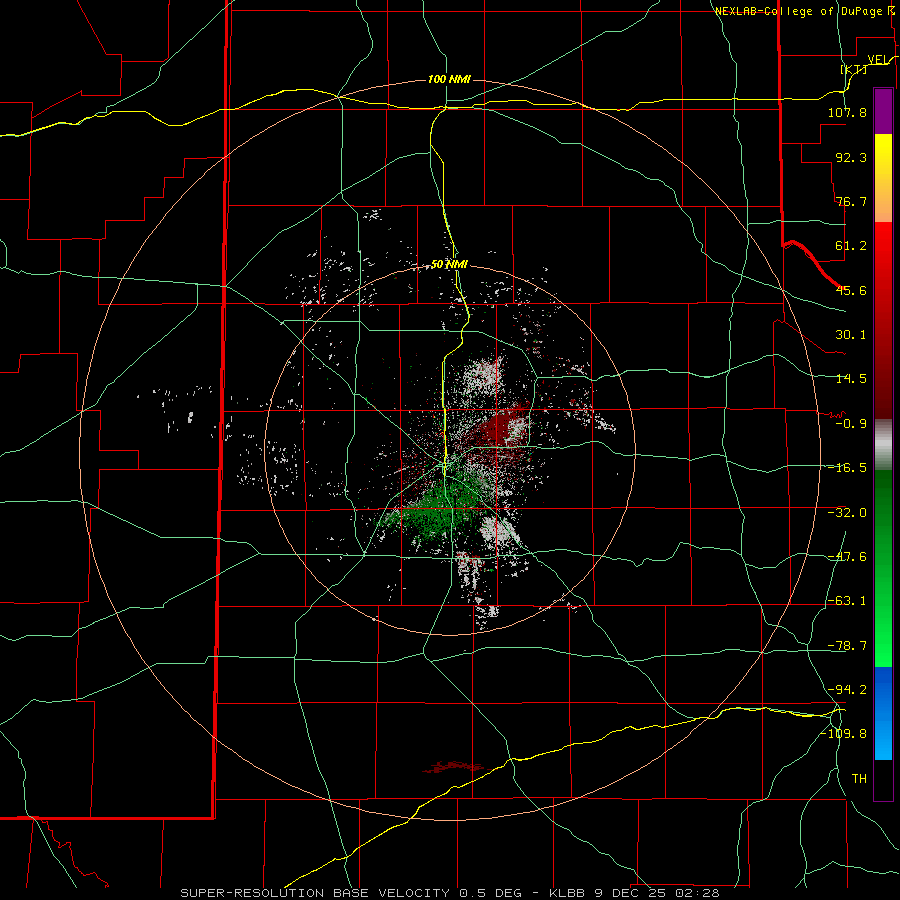This screenshot has height=900, width=900.
Task: Click the 92.3 scale value
Action: click(851, 157)
